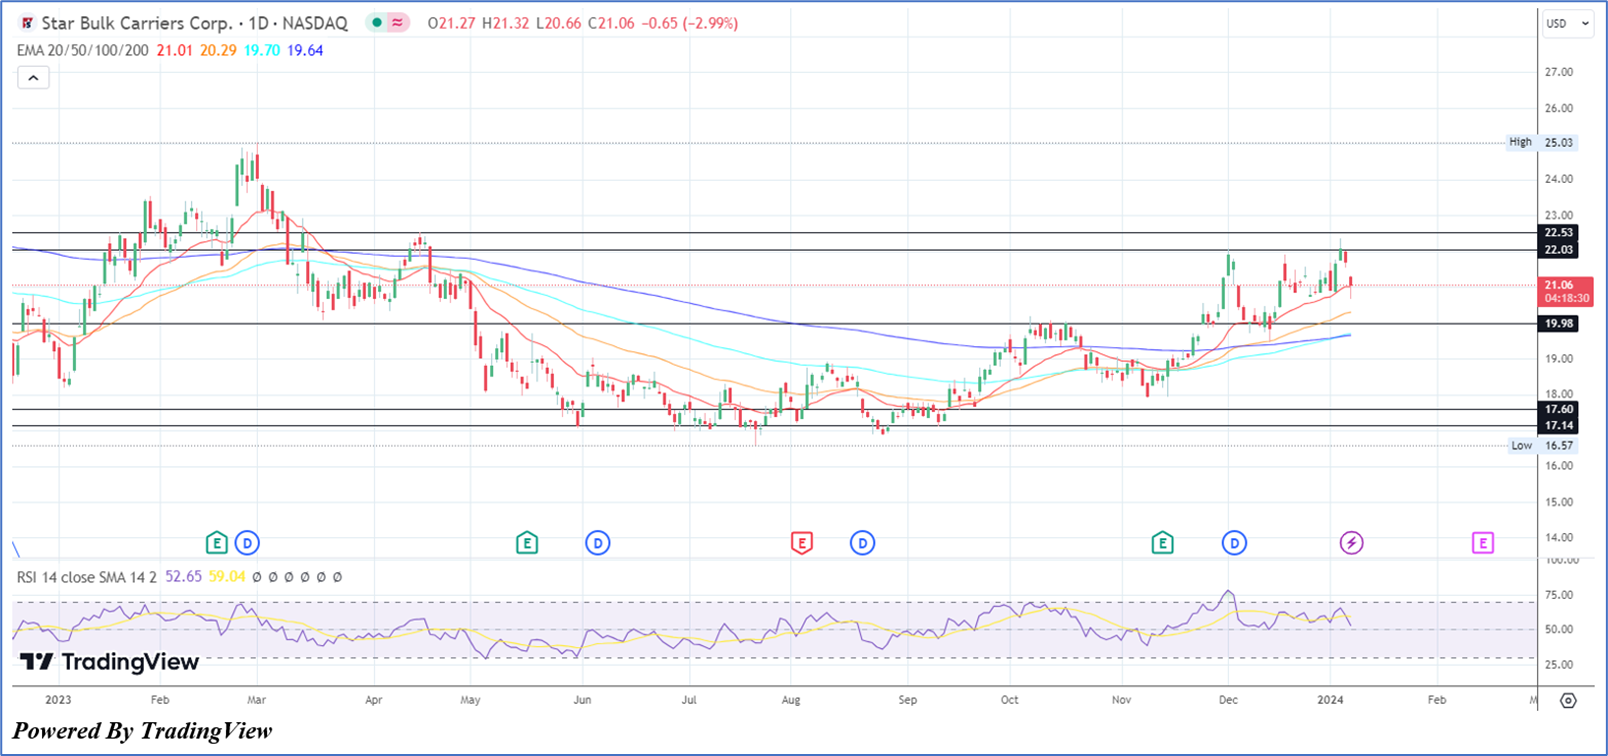The height and width of the screenshot is (756, 1608).
Task: Click the cyan EMA value 19.70
Action: pyautogui.click(x=262, y=50)
